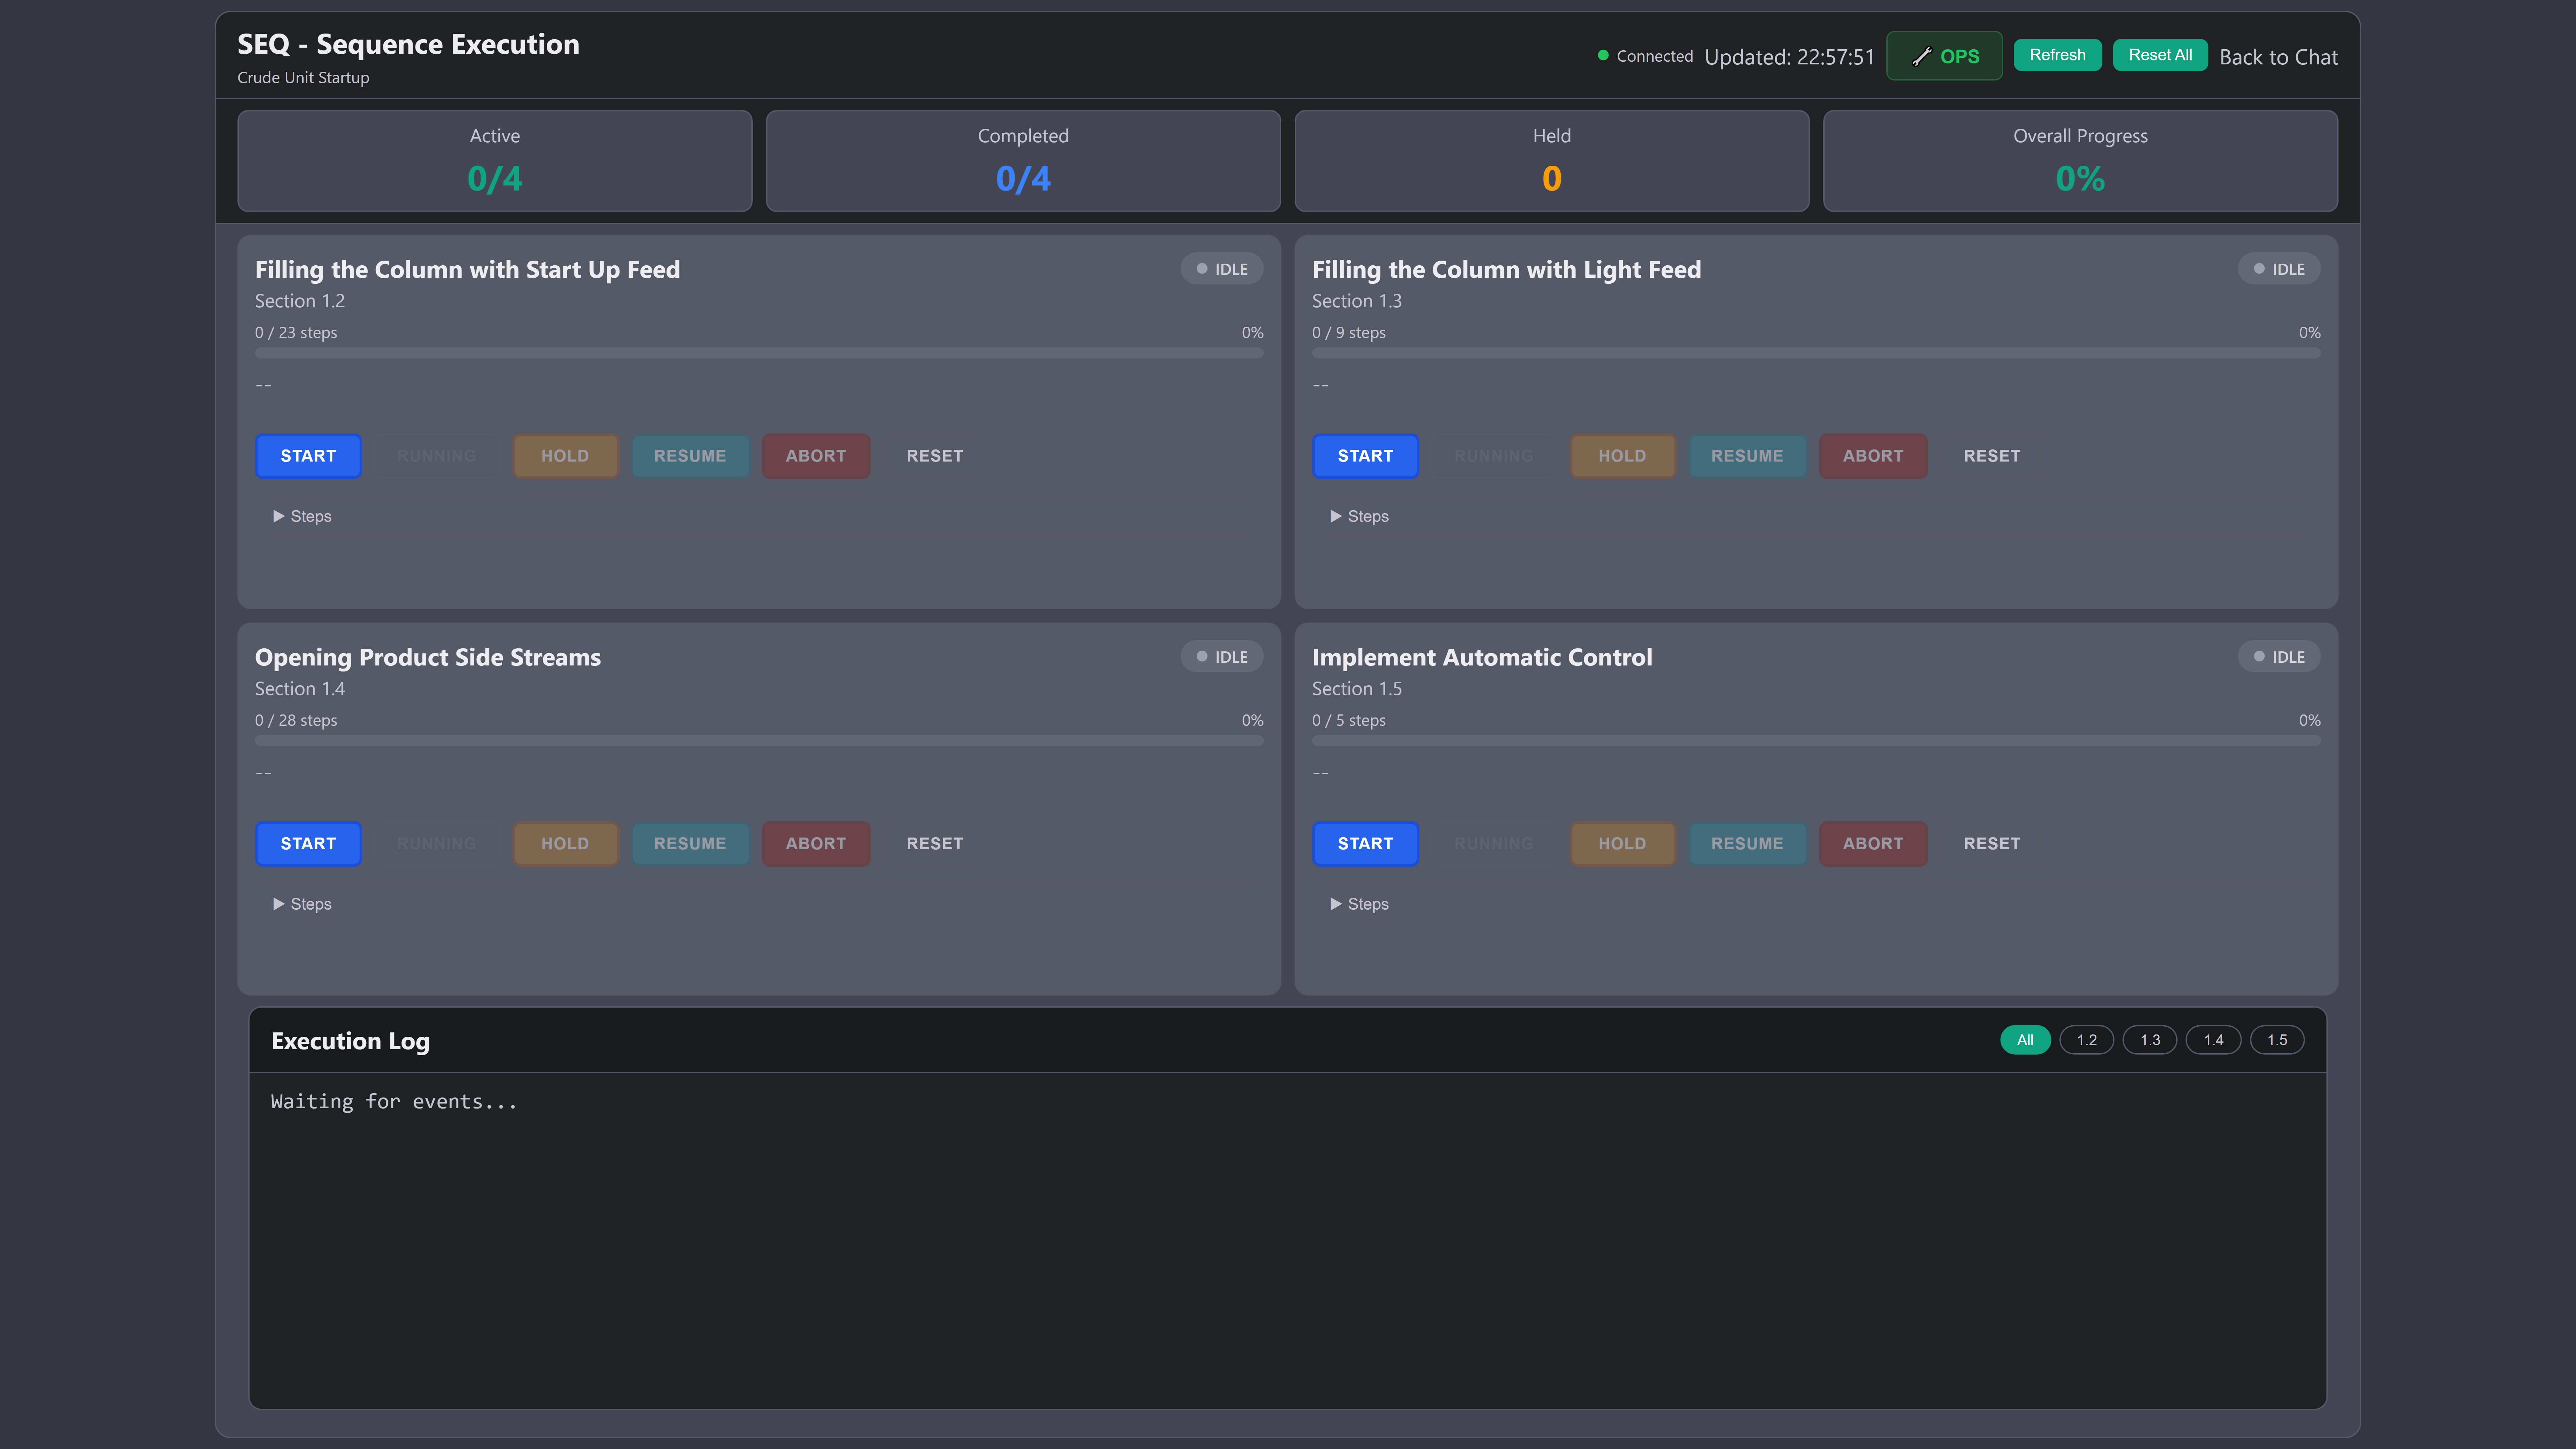The width and height of the screenshot is (2576, 1449).
Task: Resume the Section 1.2 Start Up Feed sequence
Action: [x=690, y=456]
